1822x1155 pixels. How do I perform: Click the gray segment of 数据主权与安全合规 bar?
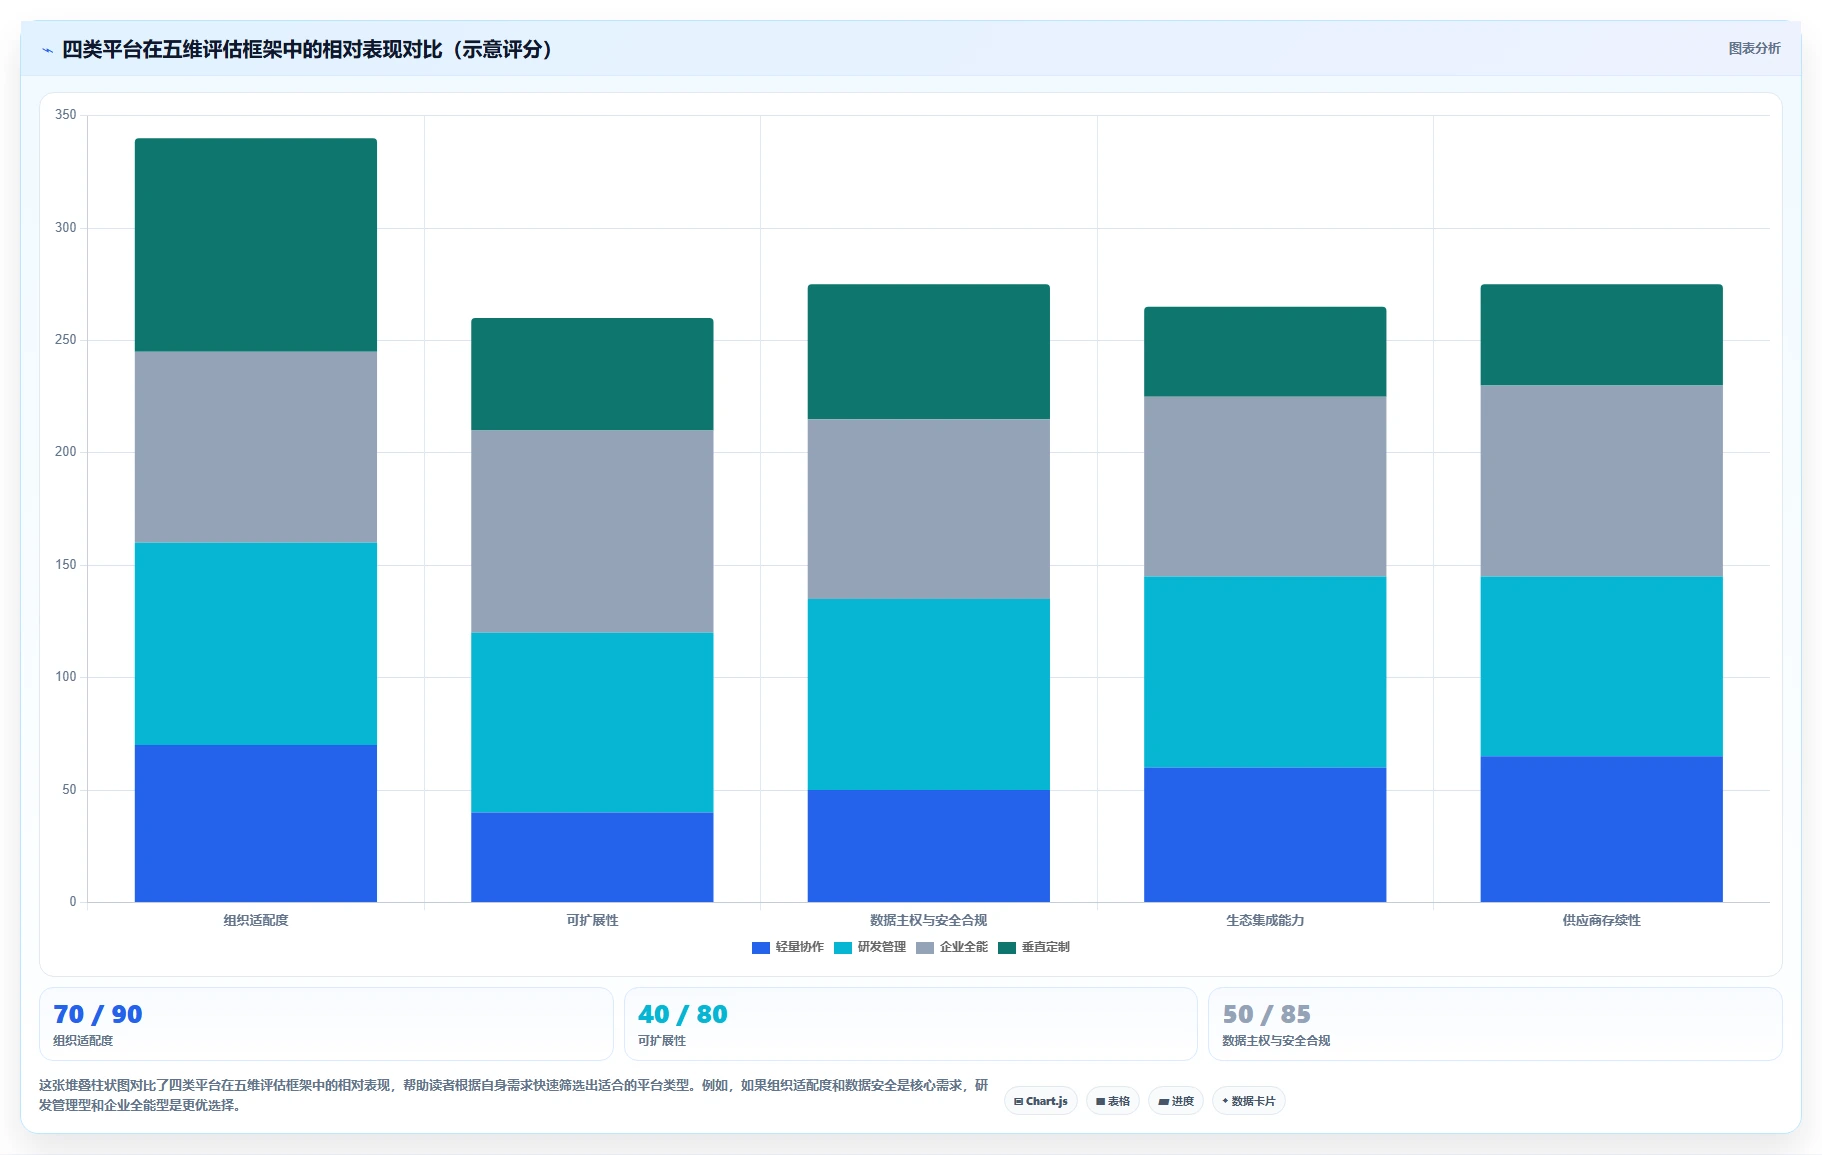[929, 509]
